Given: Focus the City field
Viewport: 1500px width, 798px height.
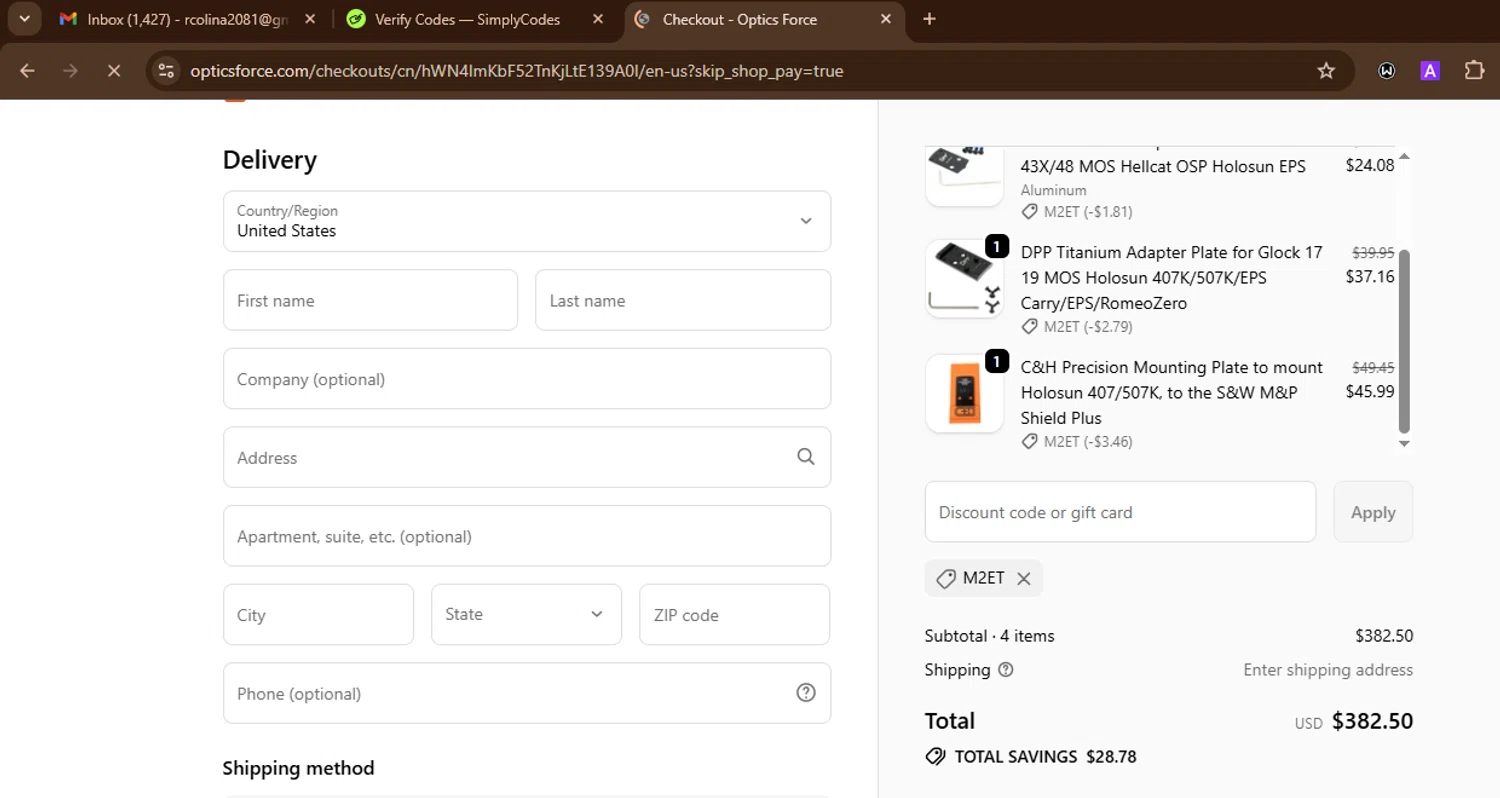Looking at the screenshot, I should click(318, 614).
